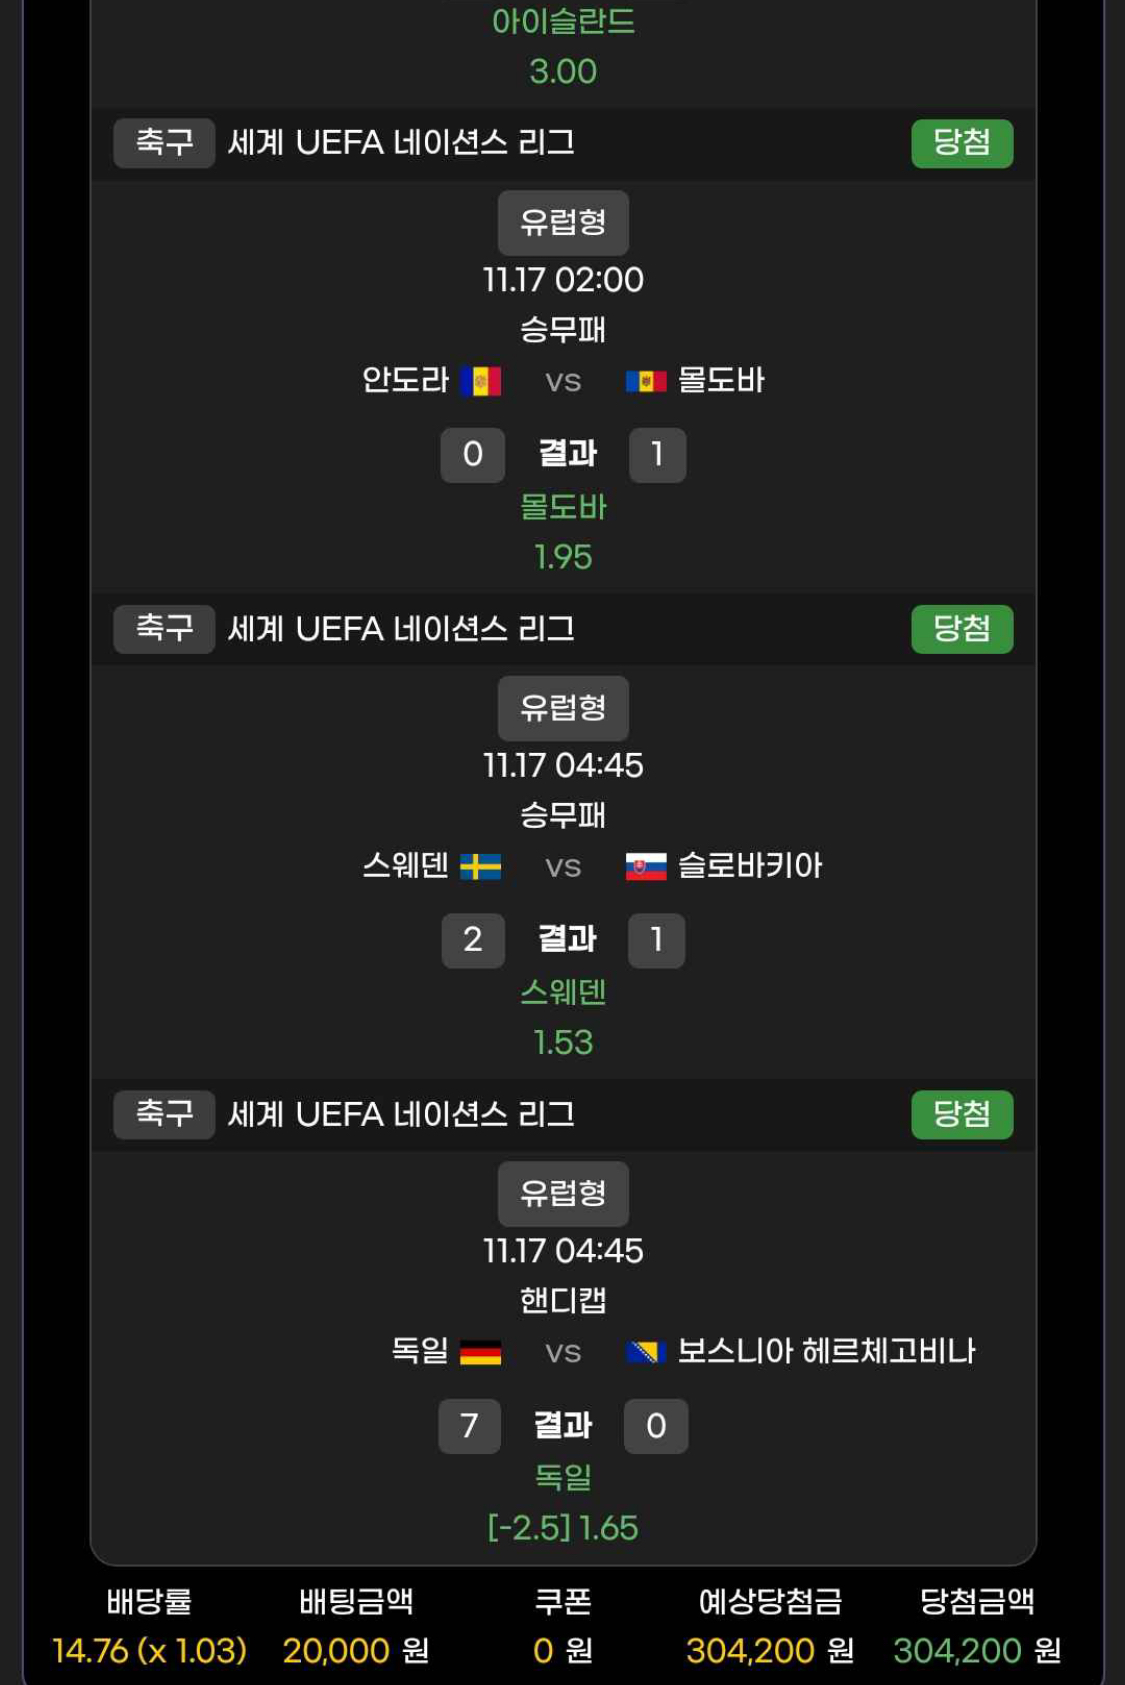Image resolution: width=1125 pixels, height=1685 pixels.
Task: Tap the 당첨금액 304,200 원 amount
Action: (x=976, y=1650)
